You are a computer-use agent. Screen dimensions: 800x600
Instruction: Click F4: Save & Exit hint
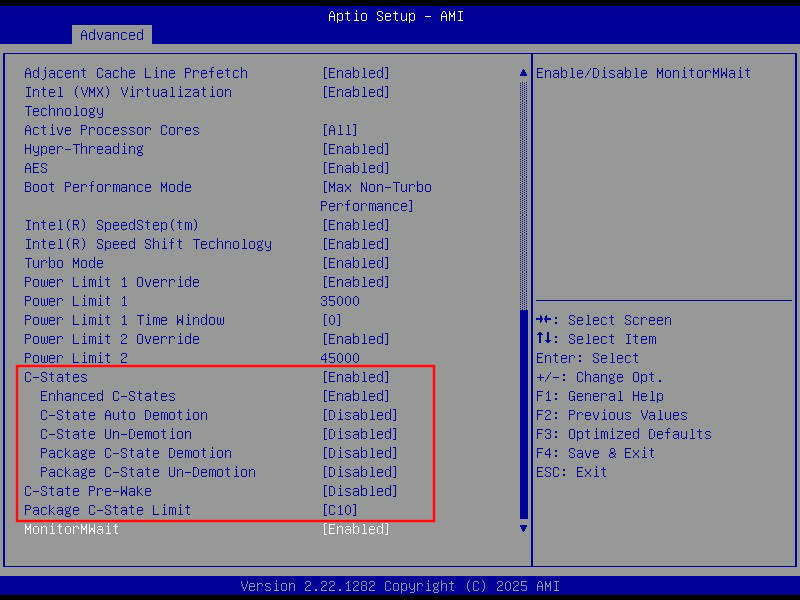click(595, 453)
